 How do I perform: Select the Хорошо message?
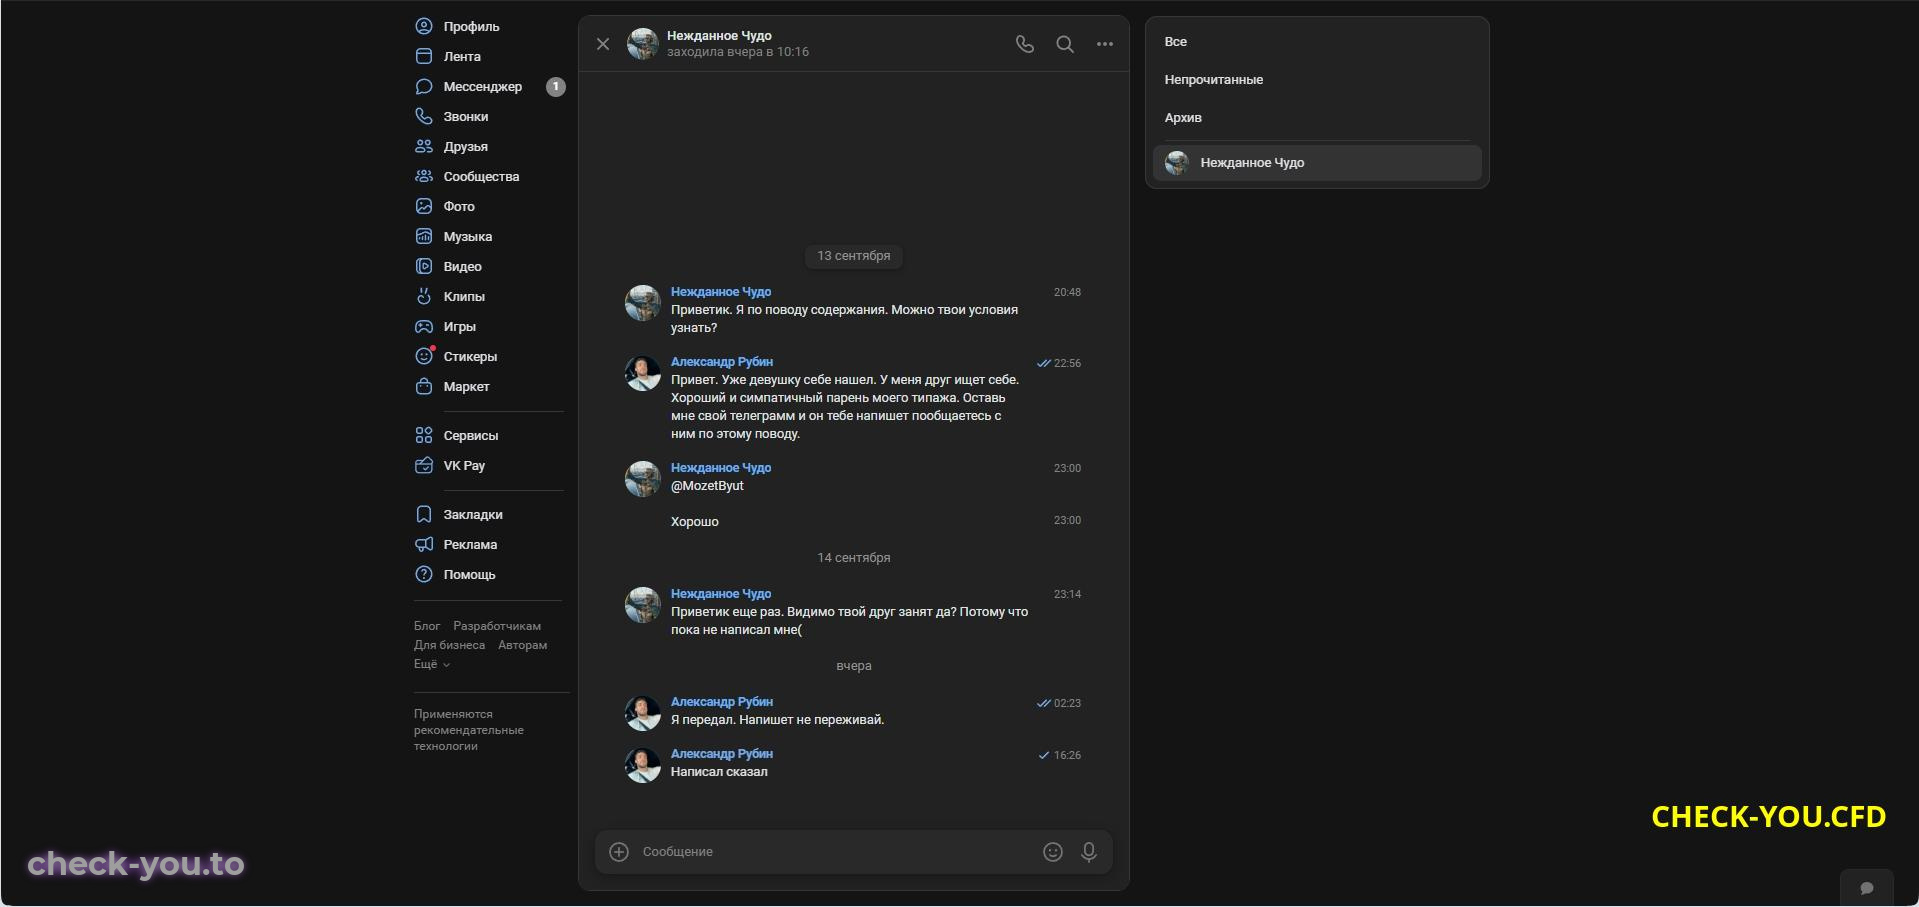coord(695,522)
